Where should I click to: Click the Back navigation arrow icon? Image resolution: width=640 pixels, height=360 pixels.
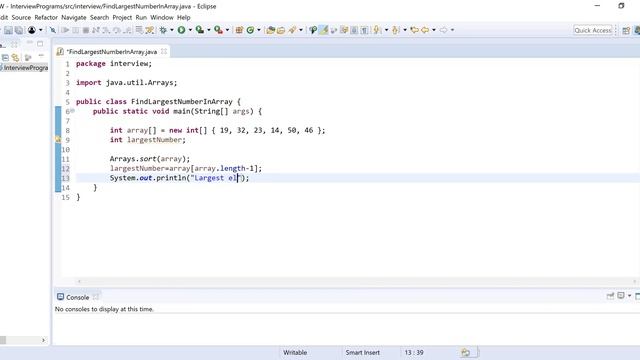[425, 30]
